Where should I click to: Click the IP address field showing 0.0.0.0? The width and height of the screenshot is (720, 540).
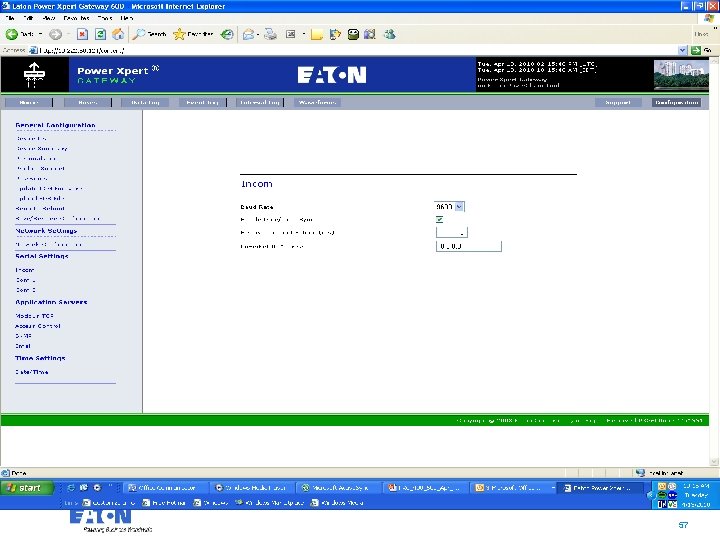point(469,246)
